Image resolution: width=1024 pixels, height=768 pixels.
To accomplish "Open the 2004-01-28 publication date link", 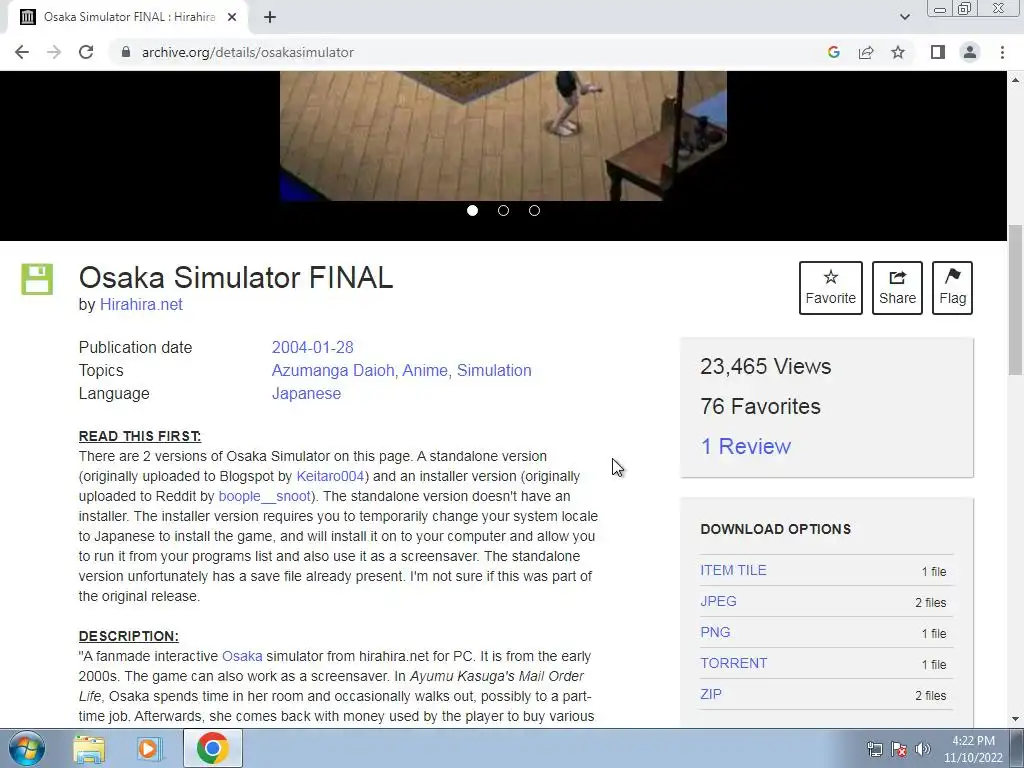I will 312,347.
